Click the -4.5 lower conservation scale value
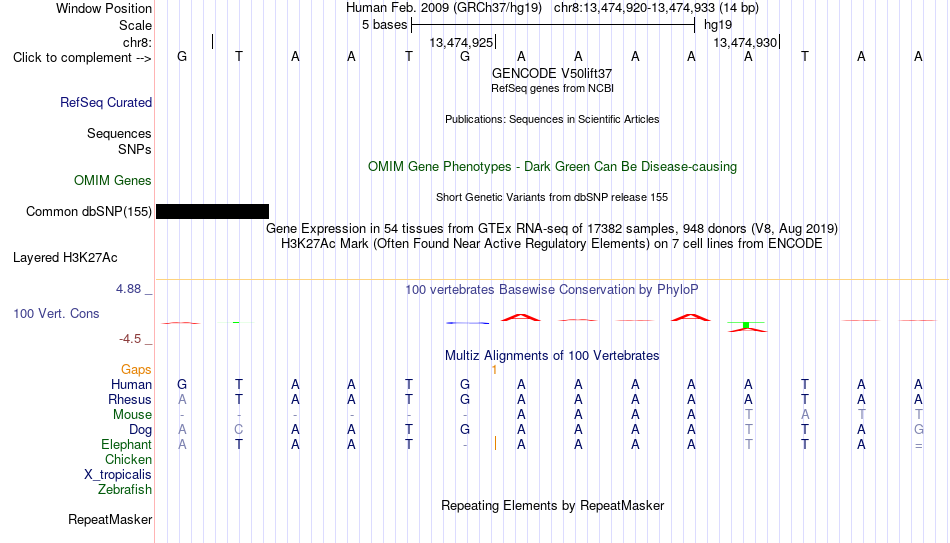Viewport: 950px width, 543px height. click(x=130, y=339)
